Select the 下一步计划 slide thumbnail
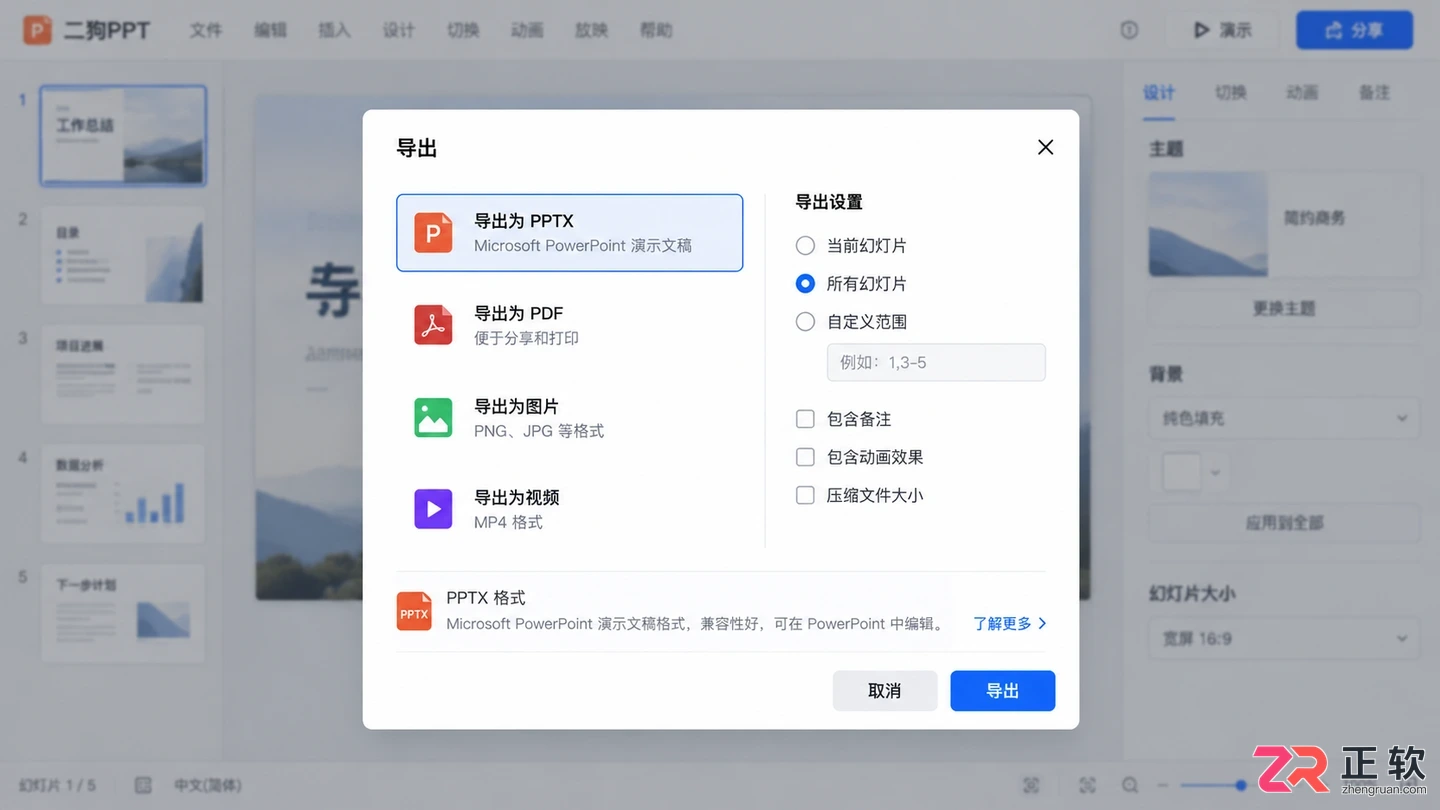 123,612
